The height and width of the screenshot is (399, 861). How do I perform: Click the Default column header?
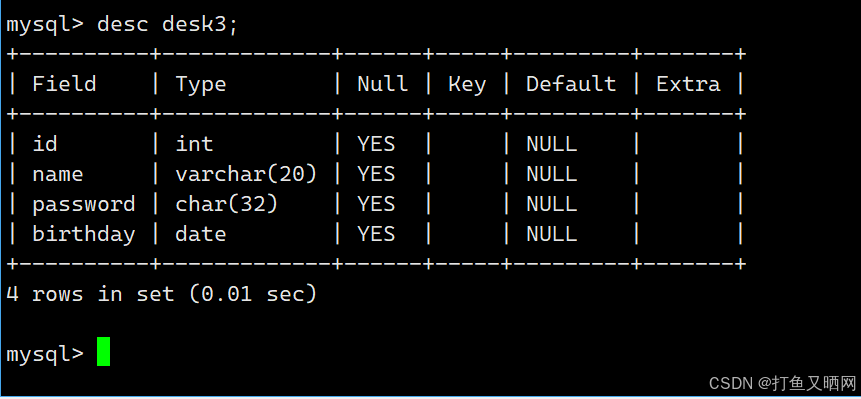[x=571, y=84]
